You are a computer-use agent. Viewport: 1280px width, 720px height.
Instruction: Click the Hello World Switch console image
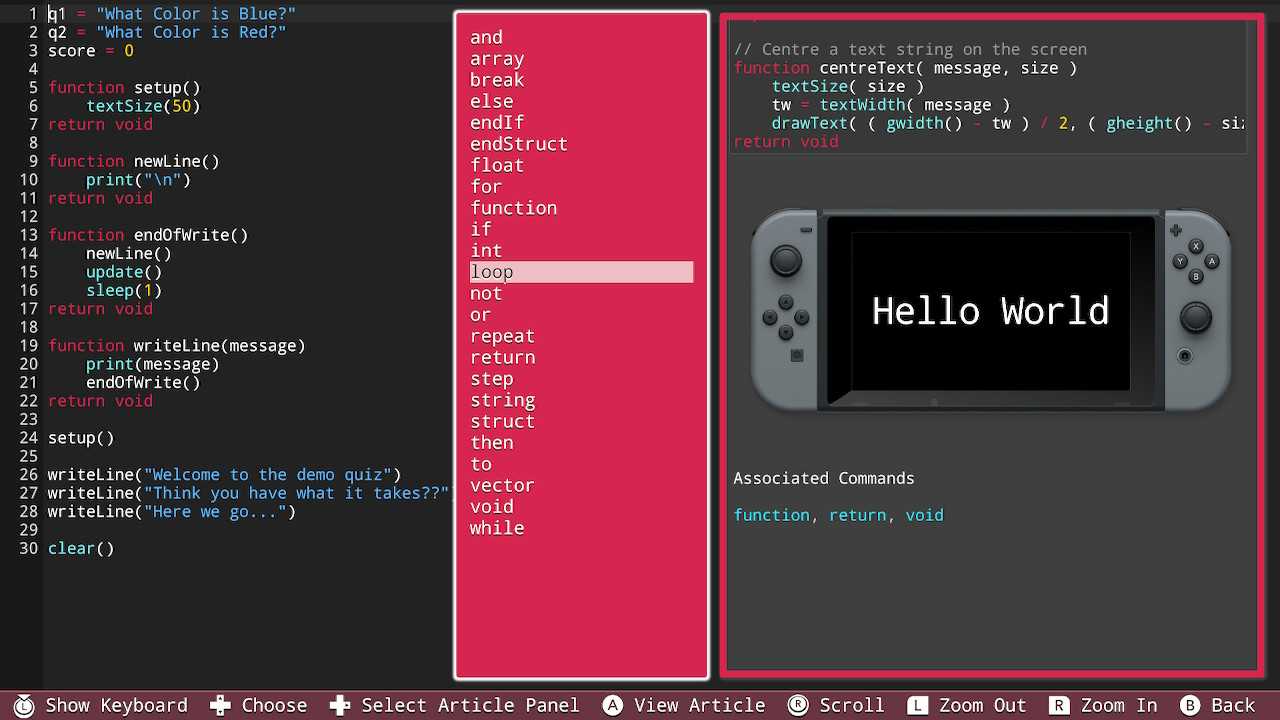click(x=990, y=310)
